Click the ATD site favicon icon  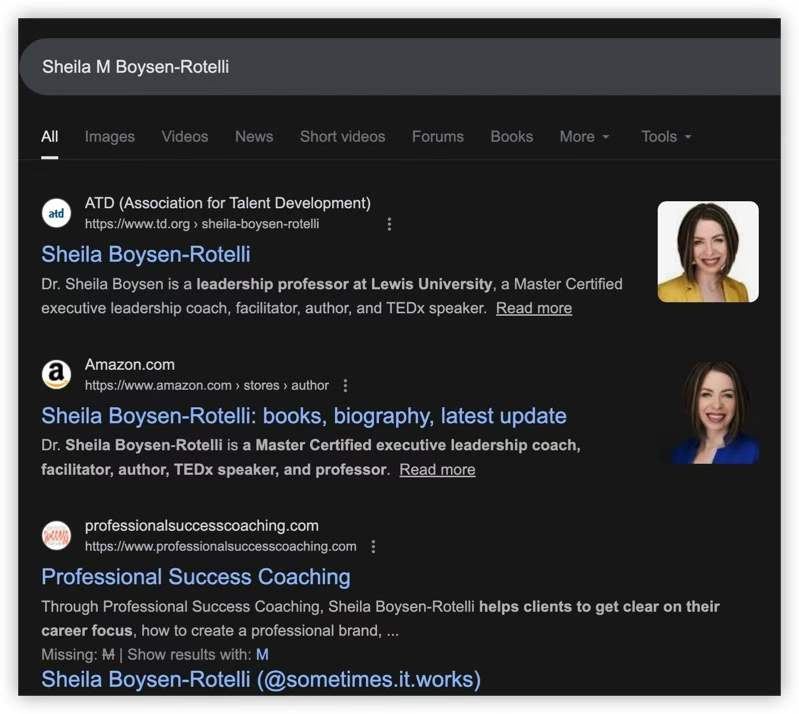pos(57,213)
